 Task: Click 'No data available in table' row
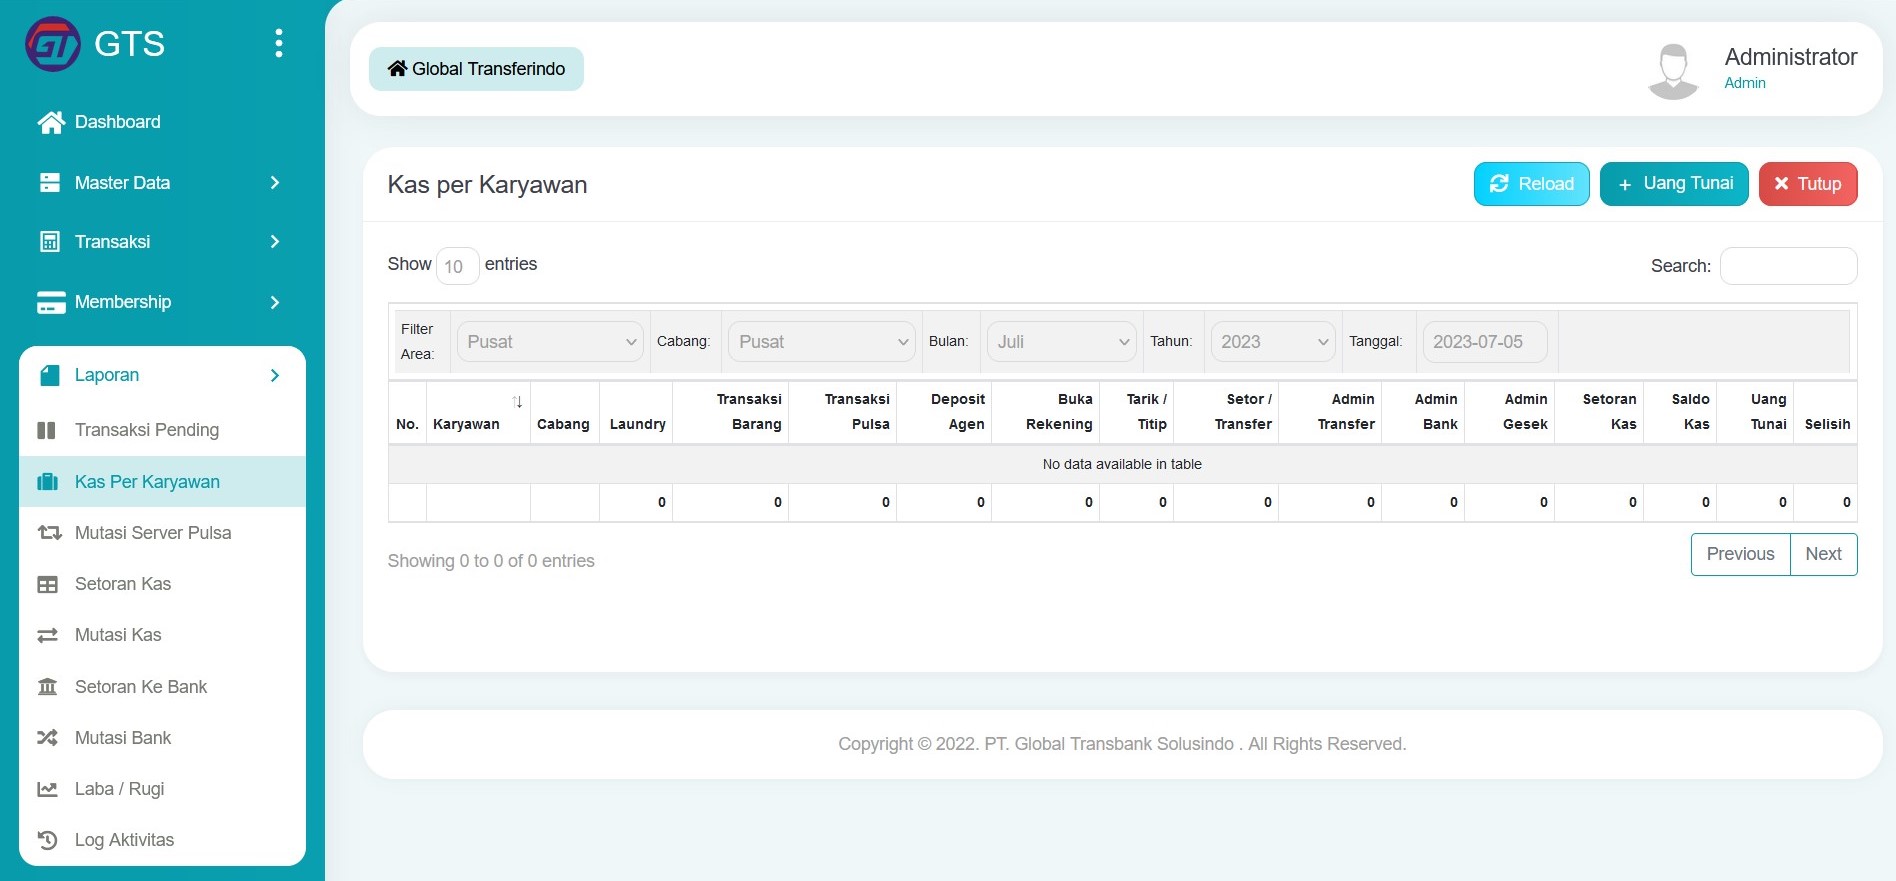1122,464
